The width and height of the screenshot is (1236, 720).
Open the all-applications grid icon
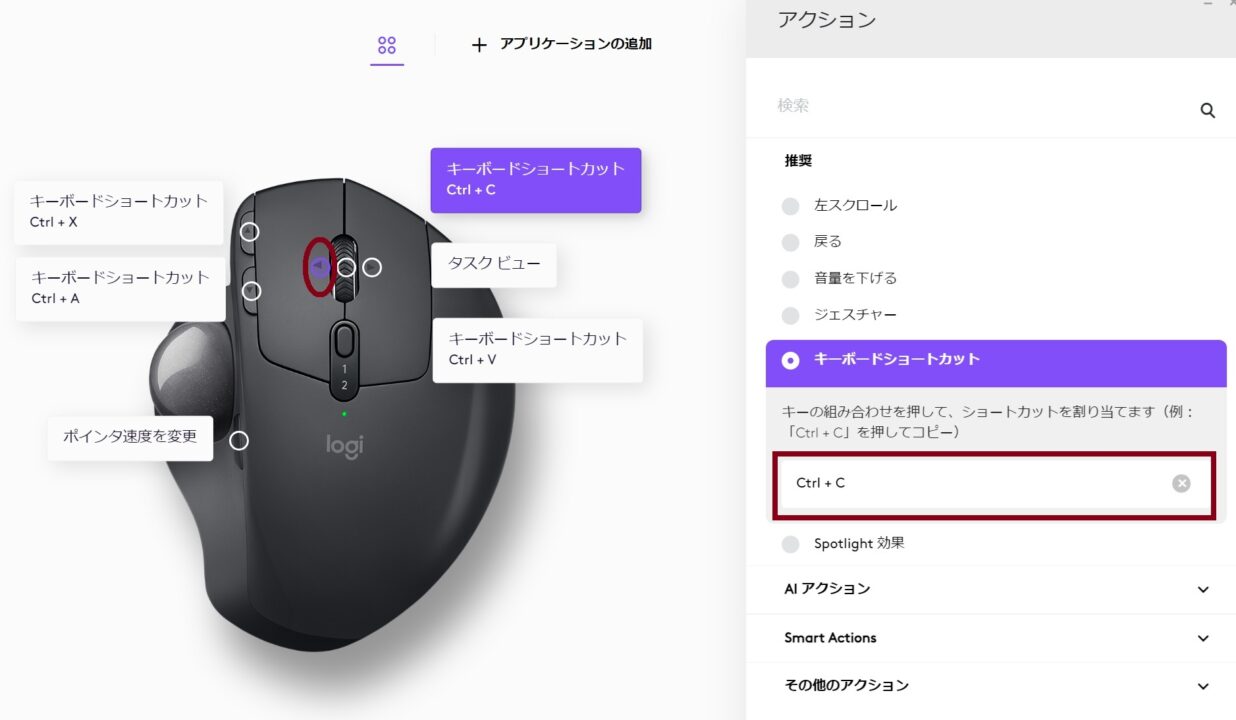387,45
